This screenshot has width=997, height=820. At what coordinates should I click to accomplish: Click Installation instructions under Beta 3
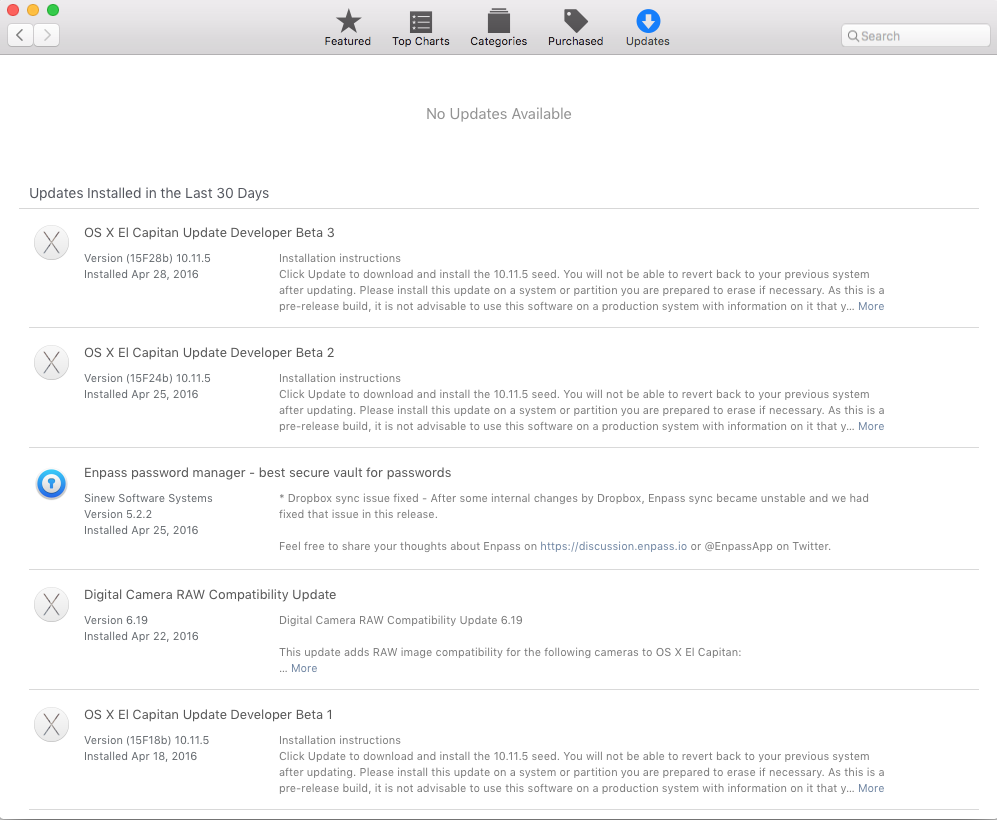[340, 259]
